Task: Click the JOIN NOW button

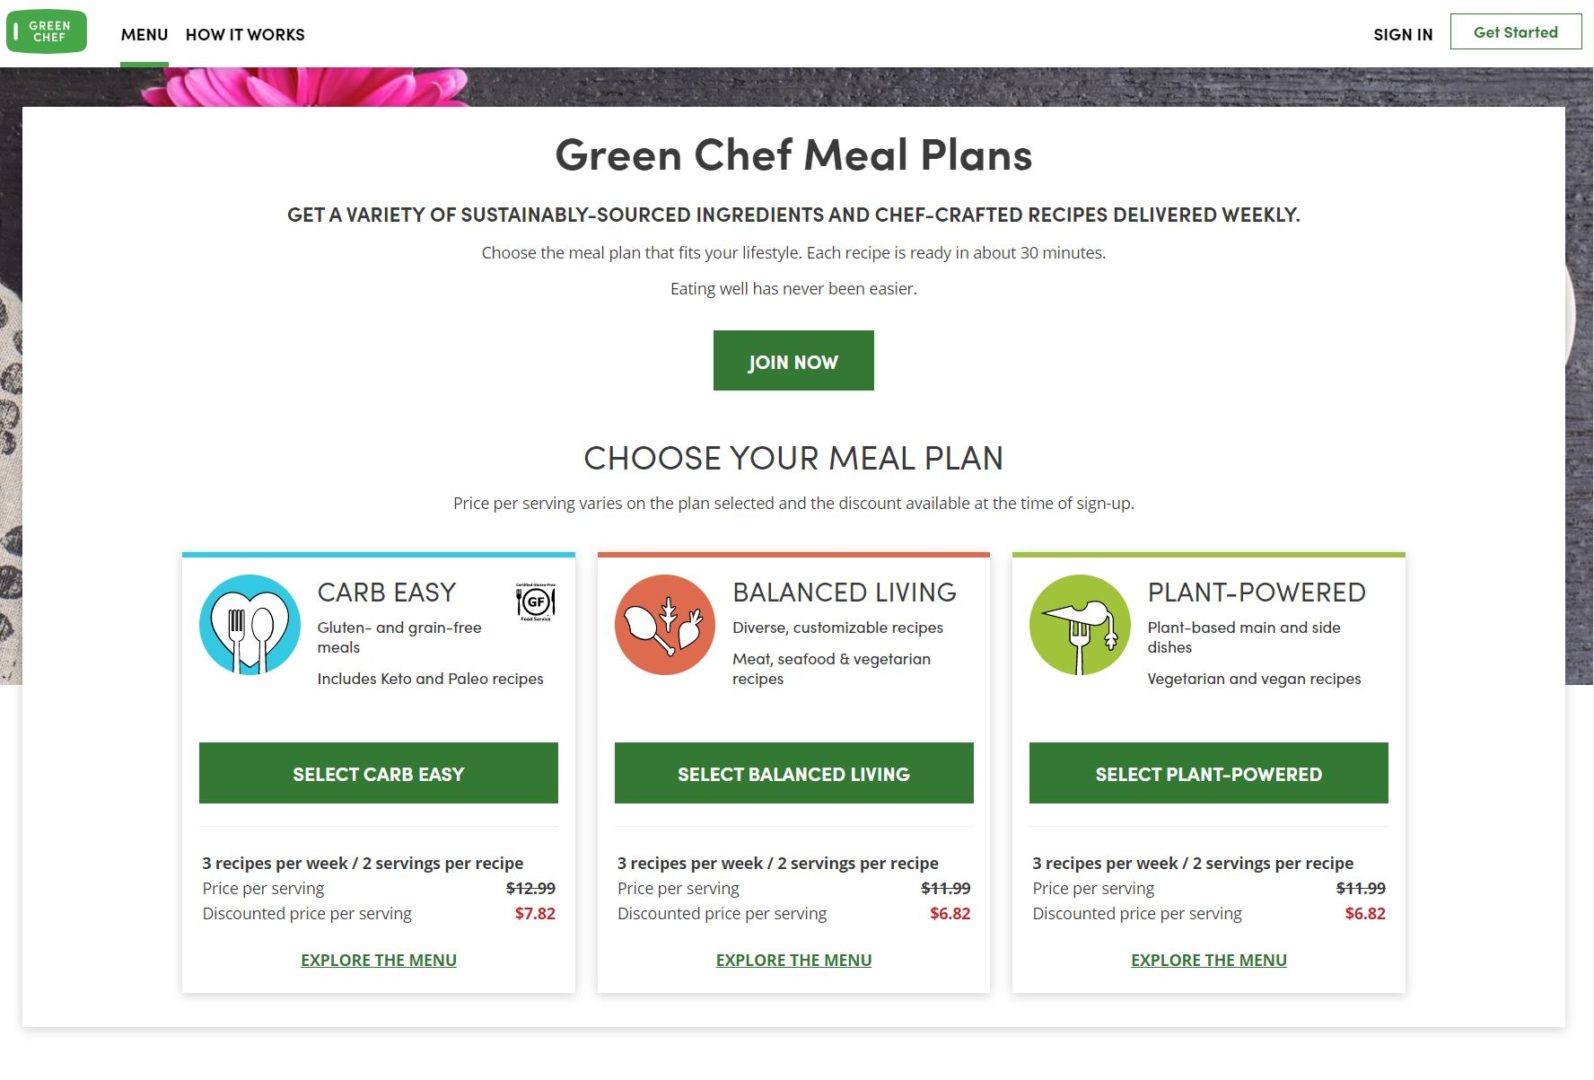Action: [792, 360]
